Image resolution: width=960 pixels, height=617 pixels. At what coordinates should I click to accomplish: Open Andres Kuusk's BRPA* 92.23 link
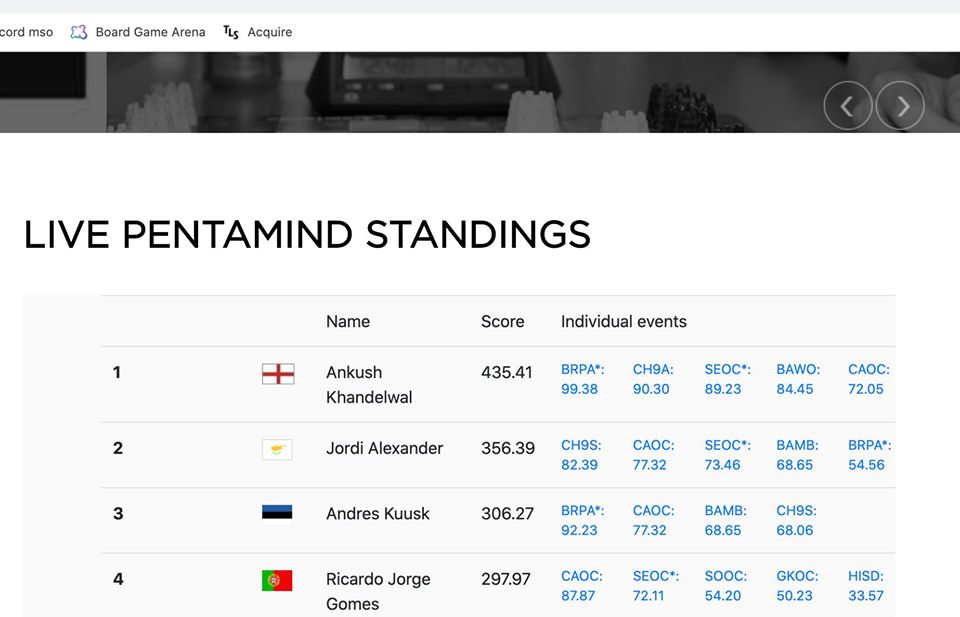pyautogui.click(x=582, y=520)
